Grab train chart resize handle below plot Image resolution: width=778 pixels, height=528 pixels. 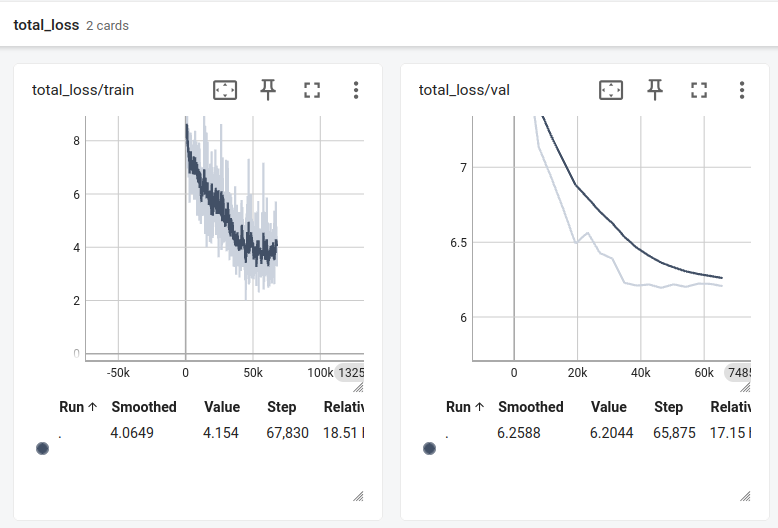(x=358, y=387)
